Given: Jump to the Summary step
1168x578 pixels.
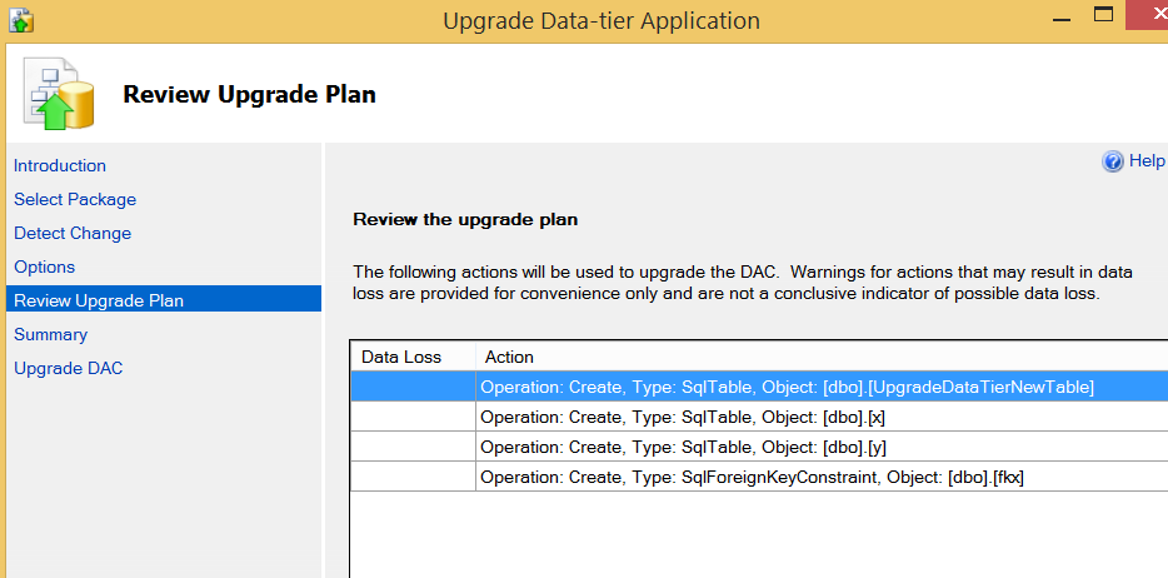Looking at the screenshot, I should 50,334.
